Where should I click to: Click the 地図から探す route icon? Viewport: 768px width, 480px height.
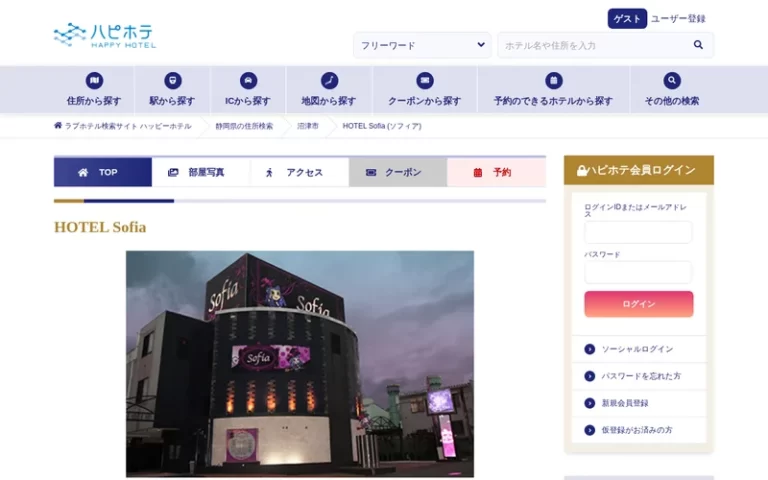[x=329, y=80]
